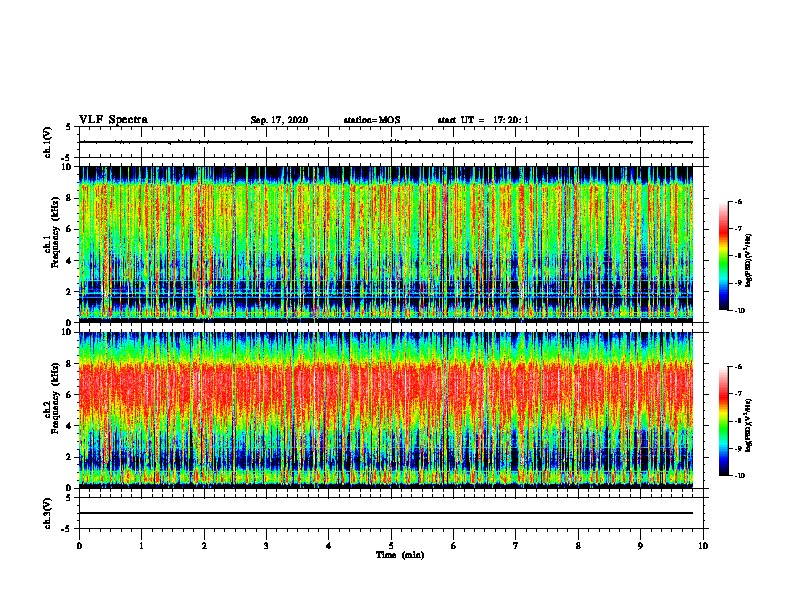Click the "2" kHz tick on ch.2 axis

[69, 457]
